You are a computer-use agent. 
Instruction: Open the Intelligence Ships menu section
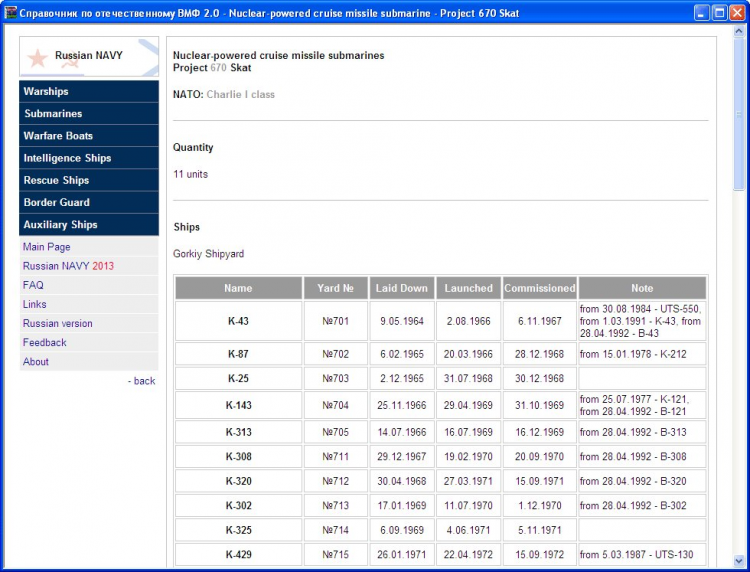coord(89,158)
